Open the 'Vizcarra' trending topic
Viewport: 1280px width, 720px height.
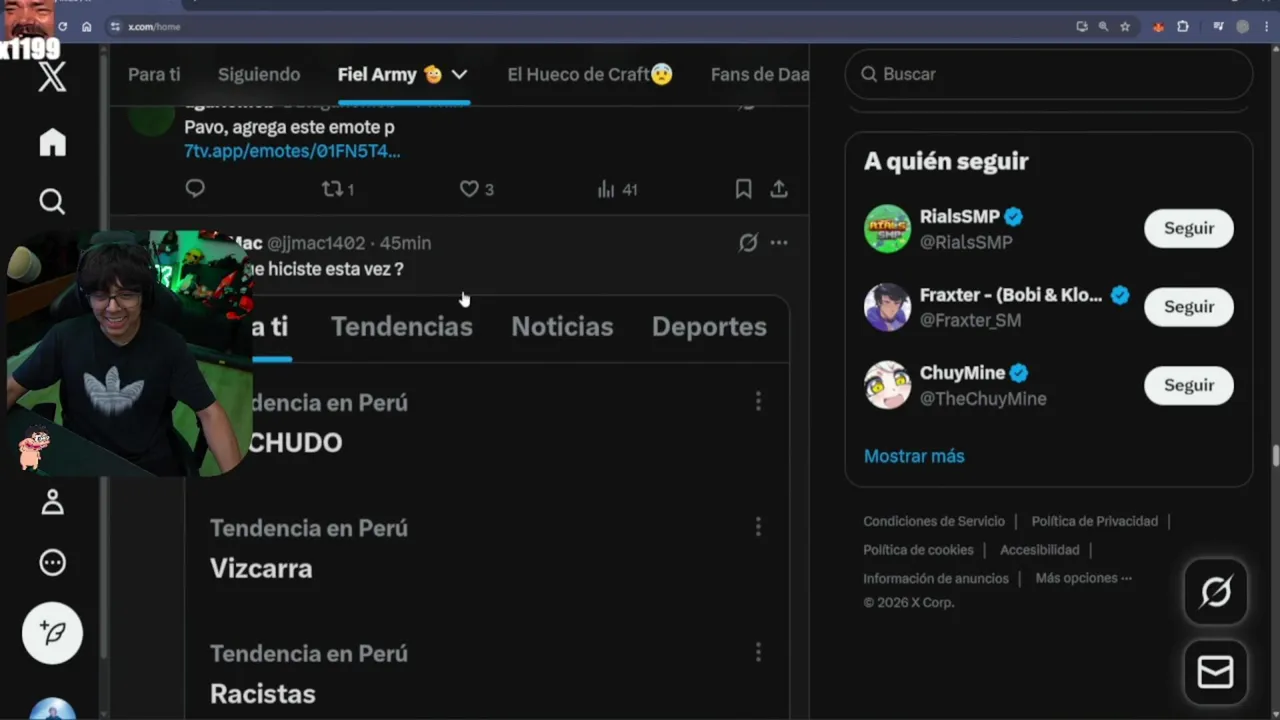[x=261, y=568]
